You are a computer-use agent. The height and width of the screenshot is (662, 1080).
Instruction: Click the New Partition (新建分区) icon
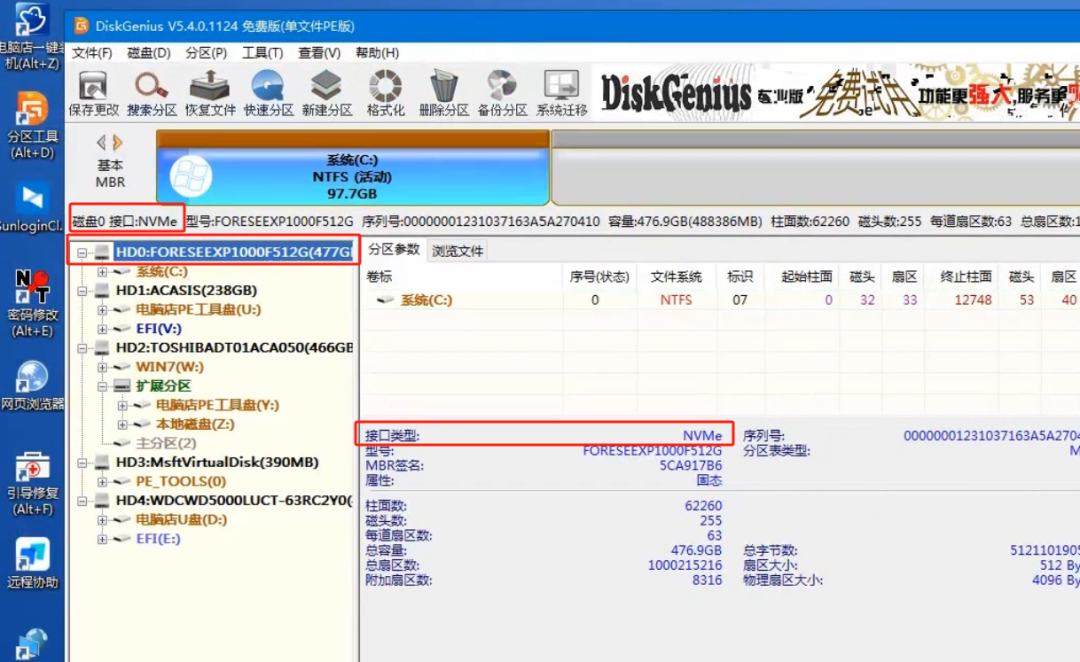[x=327, y=93]
